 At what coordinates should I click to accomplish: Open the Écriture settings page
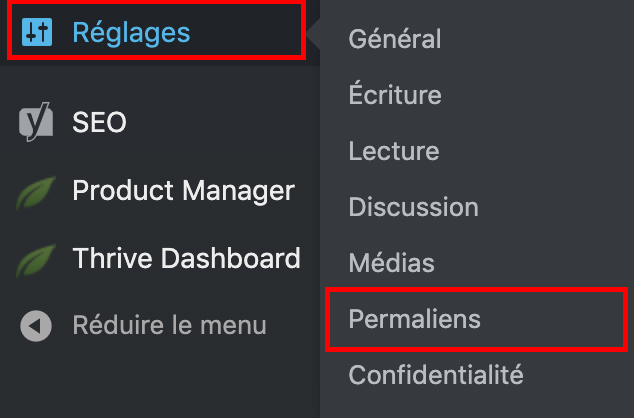(x=394, y=95)
